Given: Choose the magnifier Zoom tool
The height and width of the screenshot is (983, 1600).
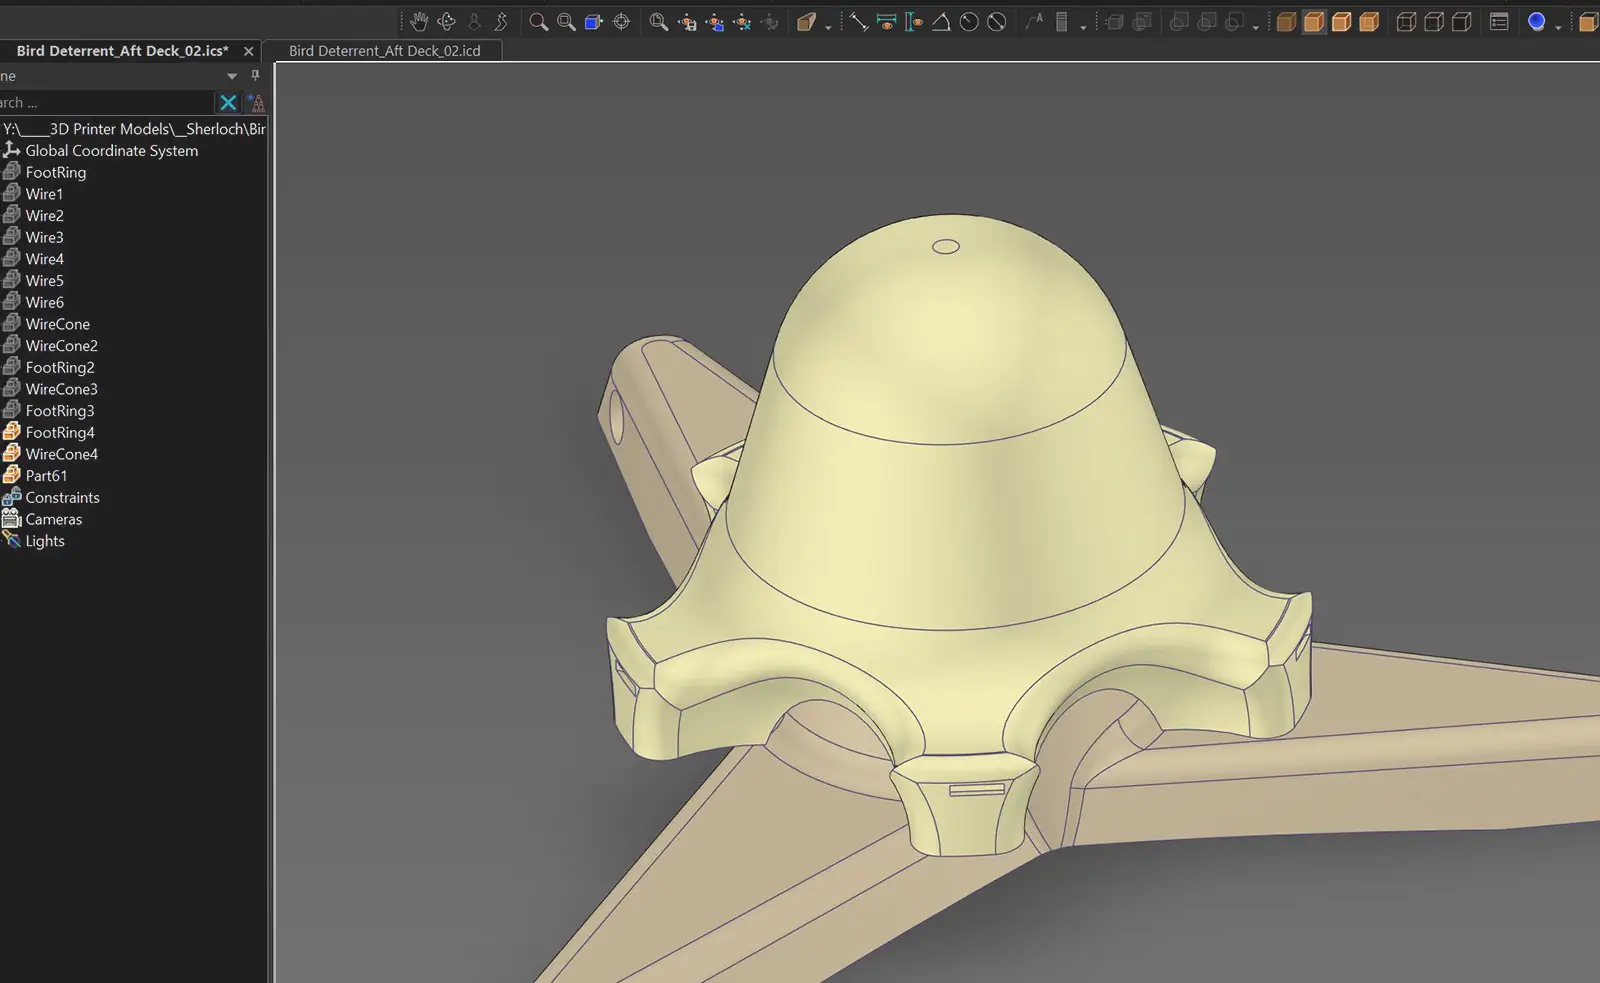Looking at the screenshot, I should click(x=538, y=22).
